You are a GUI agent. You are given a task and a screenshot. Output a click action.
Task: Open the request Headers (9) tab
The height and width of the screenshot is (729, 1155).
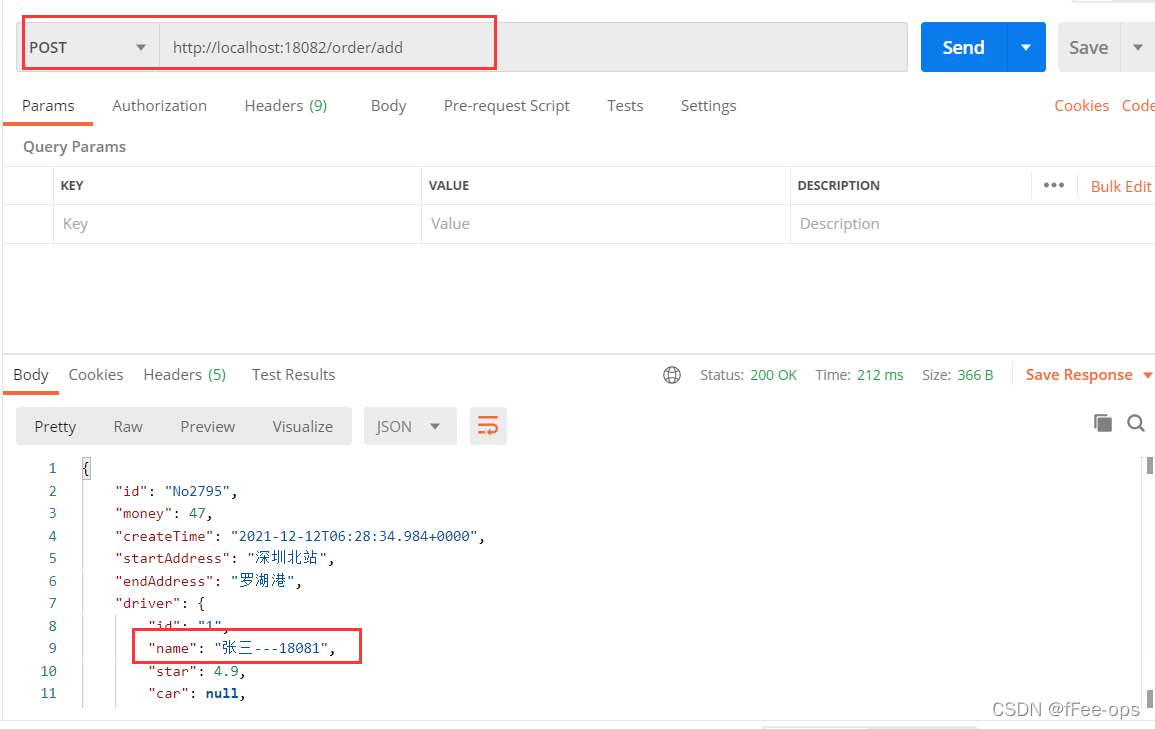(x=286, y=106)
